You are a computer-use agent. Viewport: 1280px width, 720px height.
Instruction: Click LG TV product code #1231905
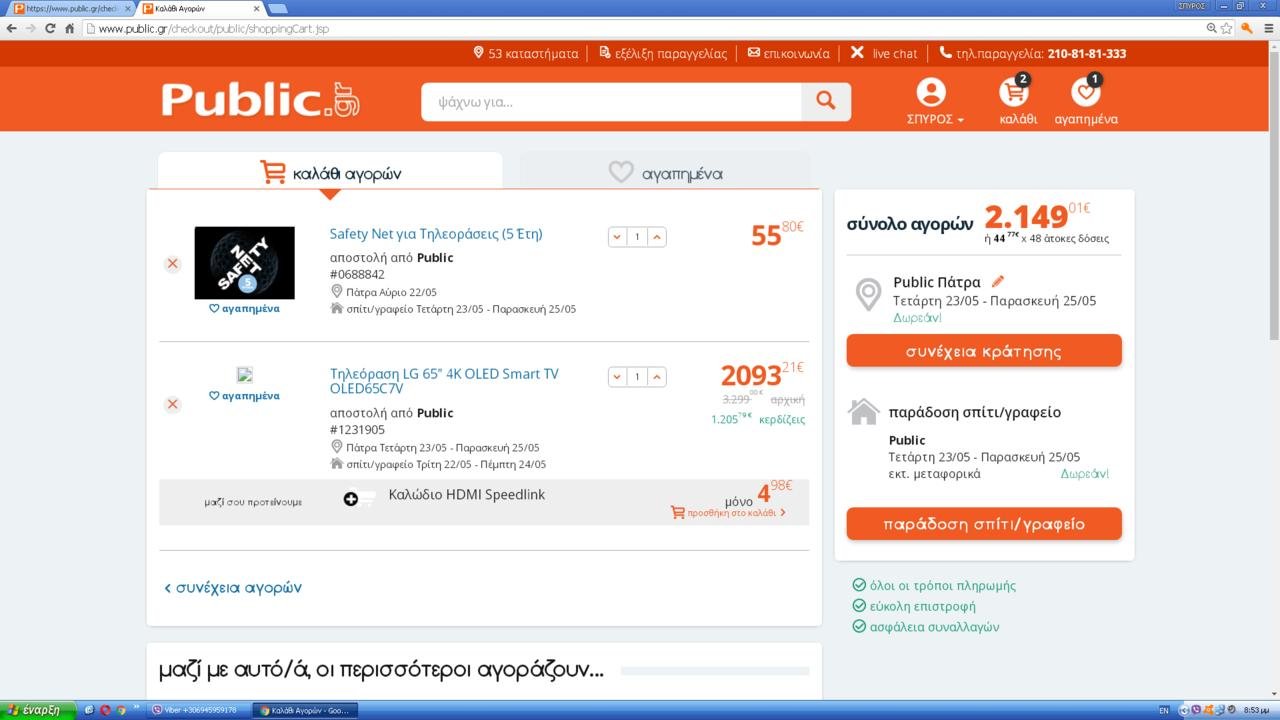[357, 430]
